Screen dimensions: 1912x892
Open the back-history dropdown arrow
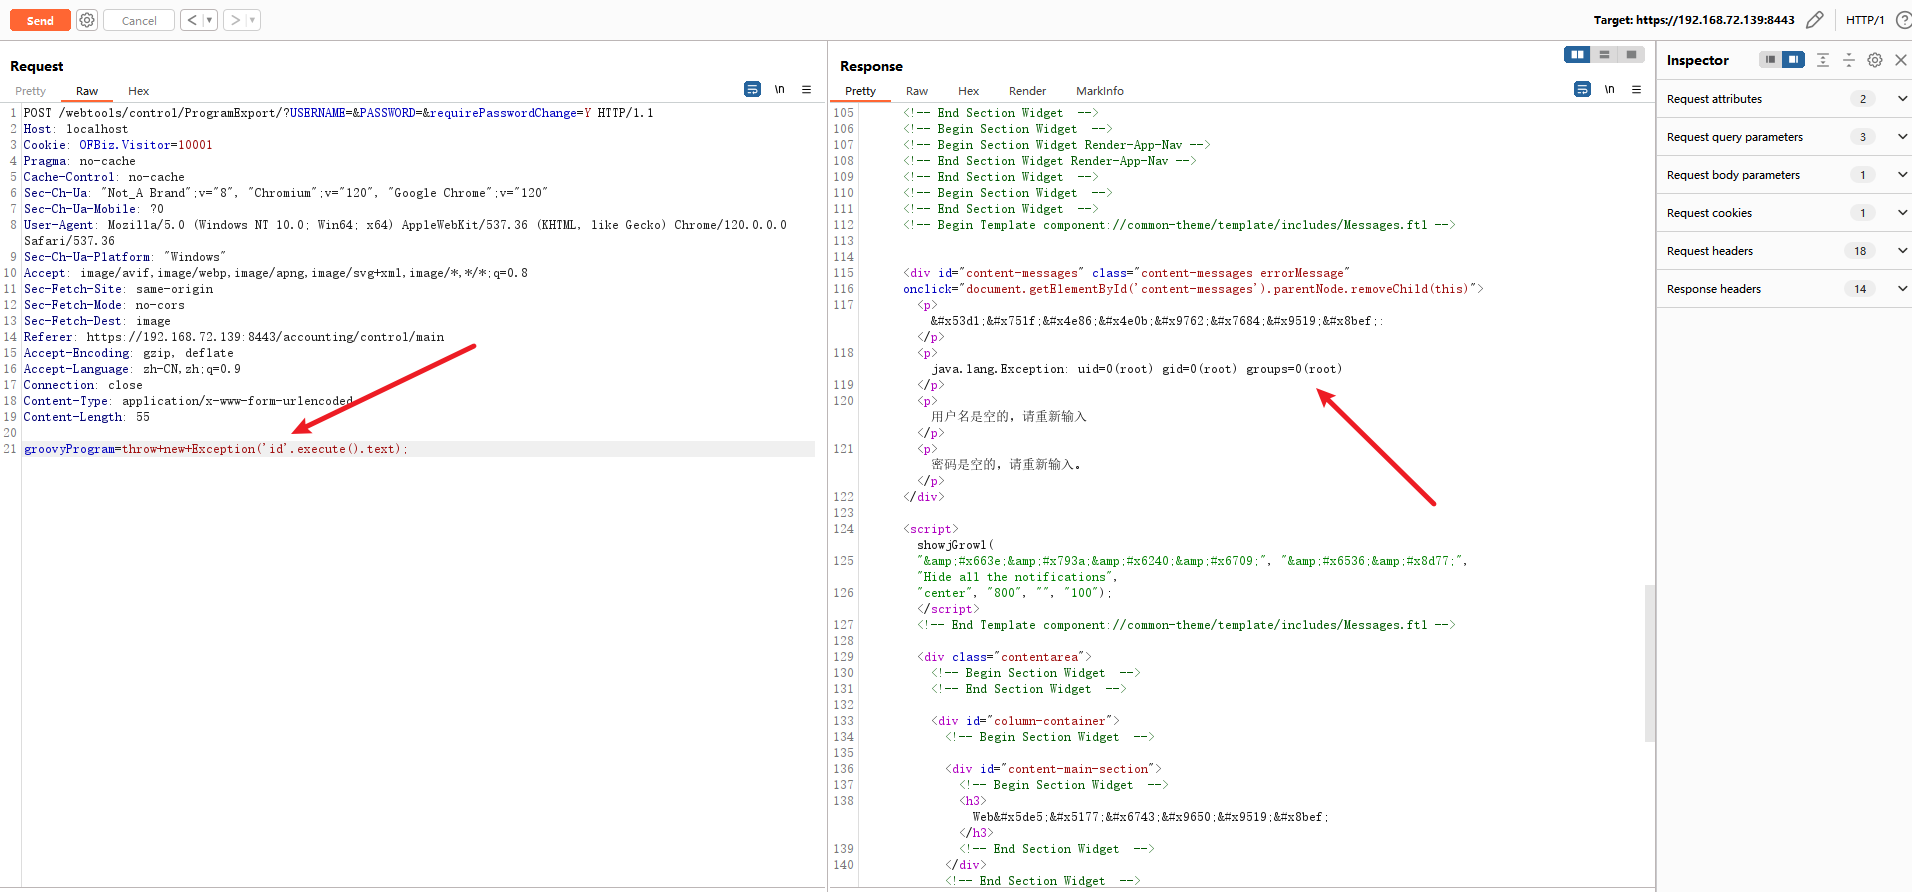(x=210, y=20)
